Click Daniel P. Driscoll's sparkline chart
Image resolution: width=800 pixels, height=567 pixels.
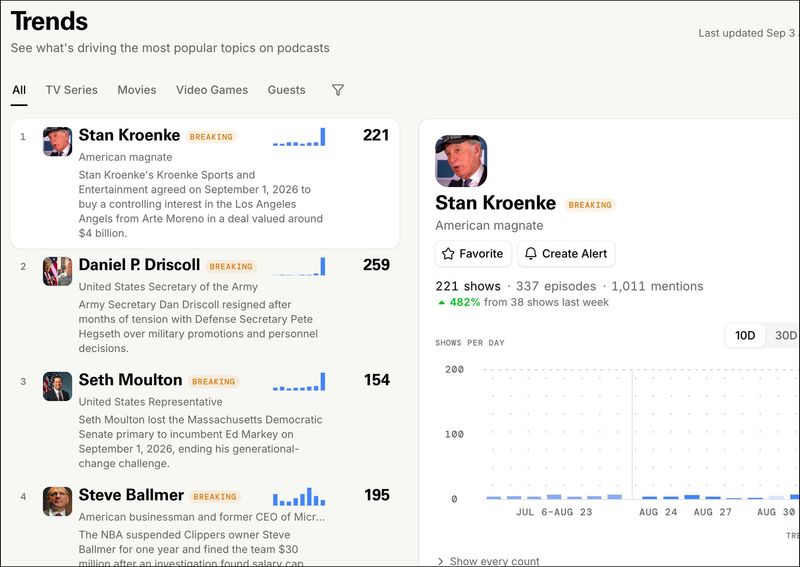299,266
